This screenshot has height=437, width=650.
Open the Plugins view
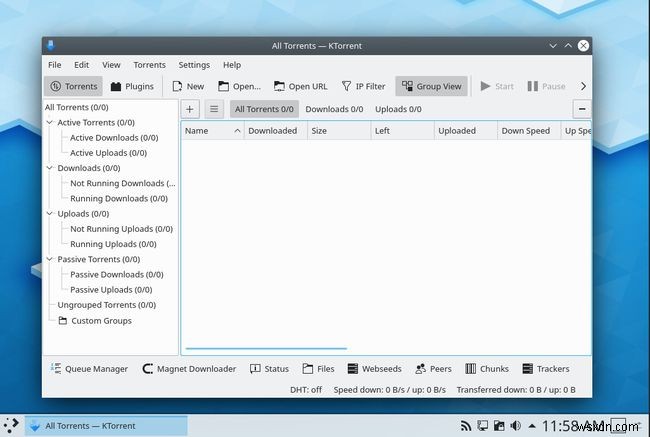tap(132, 86)
